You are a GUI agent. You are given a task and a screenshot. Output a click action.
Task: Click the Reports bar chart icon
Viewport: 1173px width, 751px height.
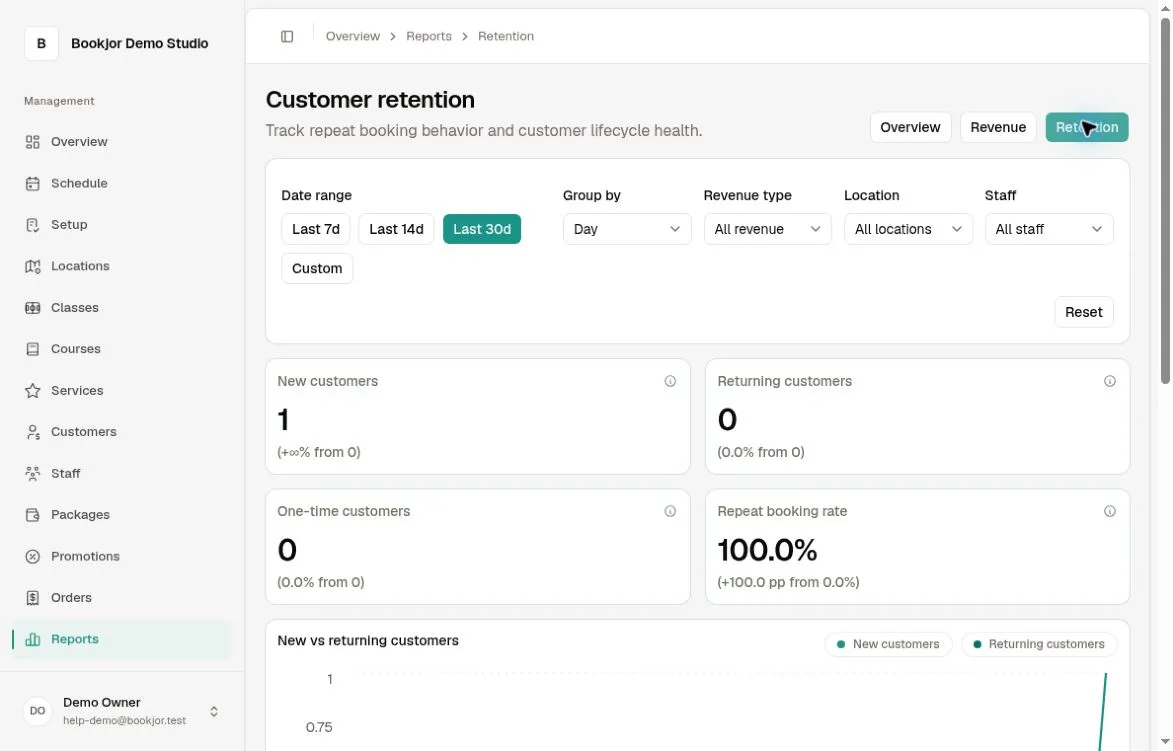(32, 640)
